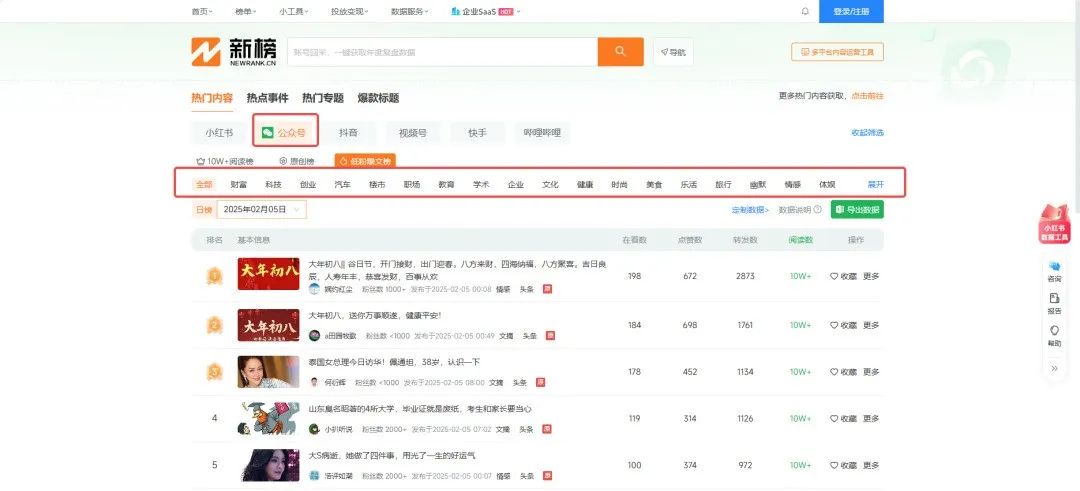Focus the account search input field

442,52
